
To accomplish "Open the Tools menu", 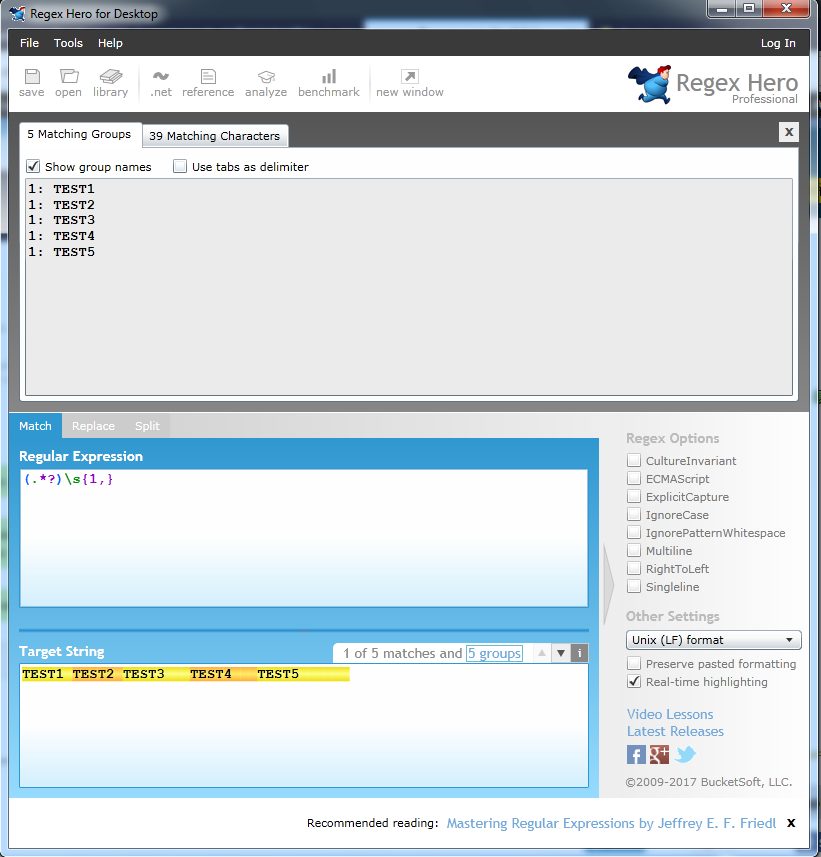I will 68,43.
